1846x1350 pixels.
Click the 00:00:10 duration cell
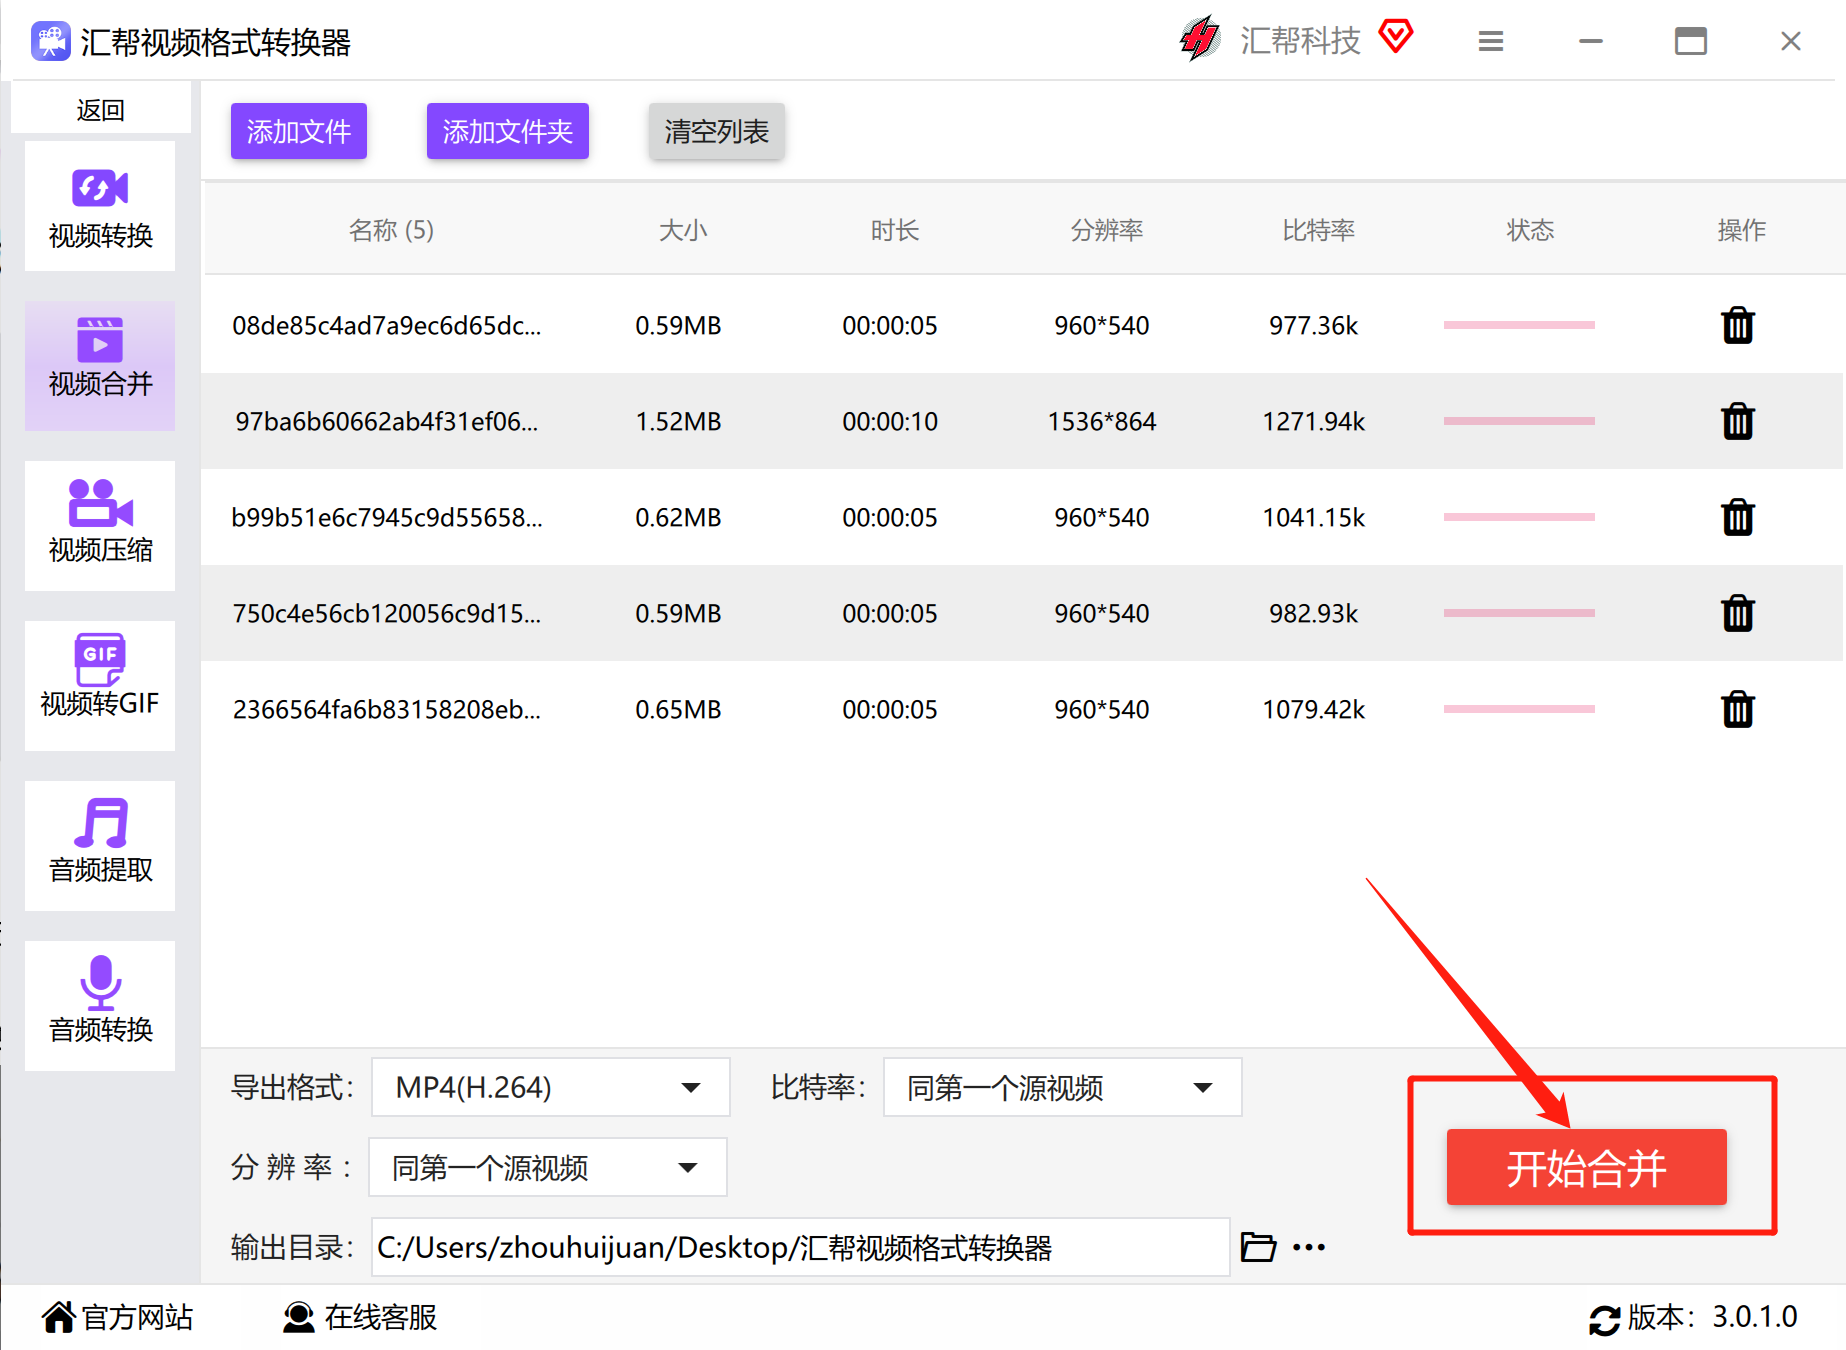(x=890, y=421)
